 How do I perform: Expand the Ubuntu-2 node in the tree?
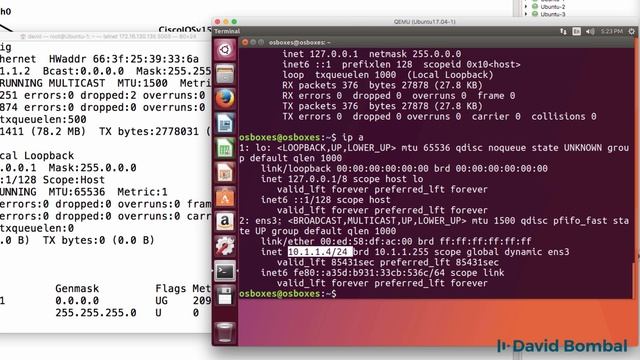[x=526, y=7]
